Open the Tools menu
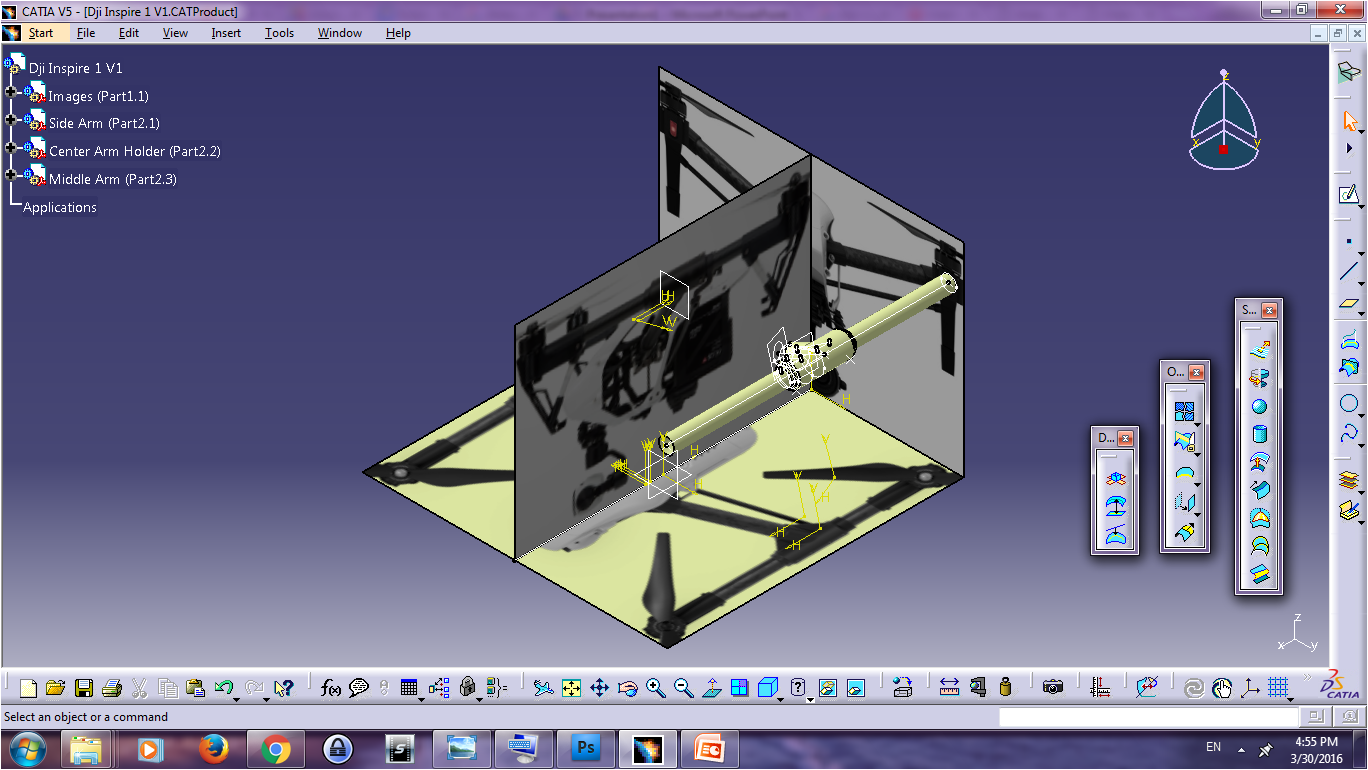 click(x=279, y=33)
